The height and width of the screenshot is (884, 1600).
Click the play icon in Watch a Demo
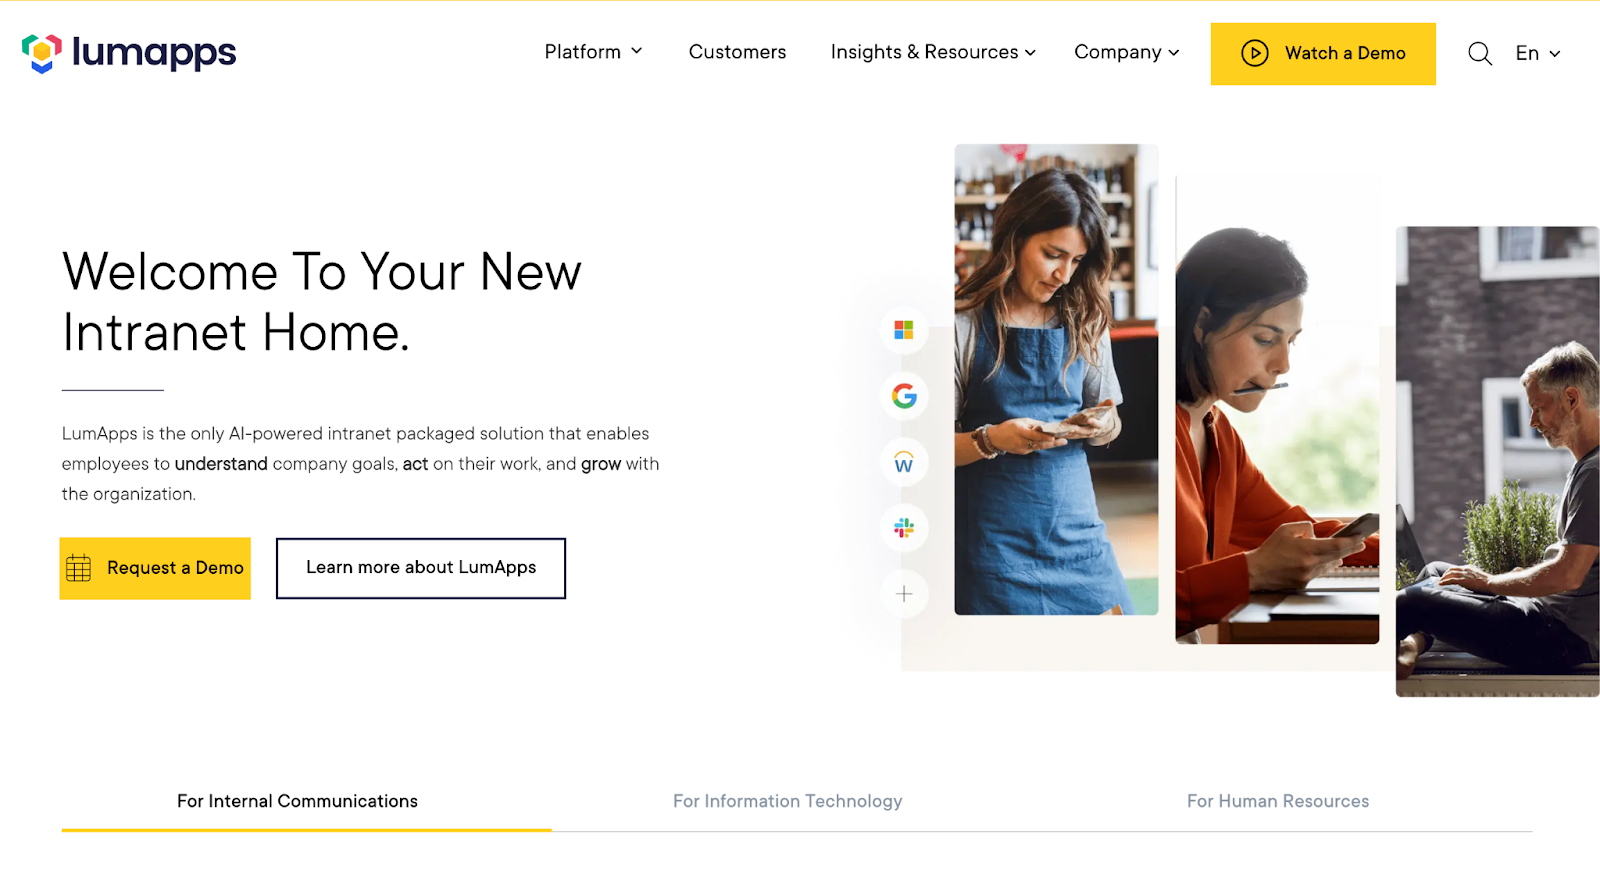[1255, 53]
